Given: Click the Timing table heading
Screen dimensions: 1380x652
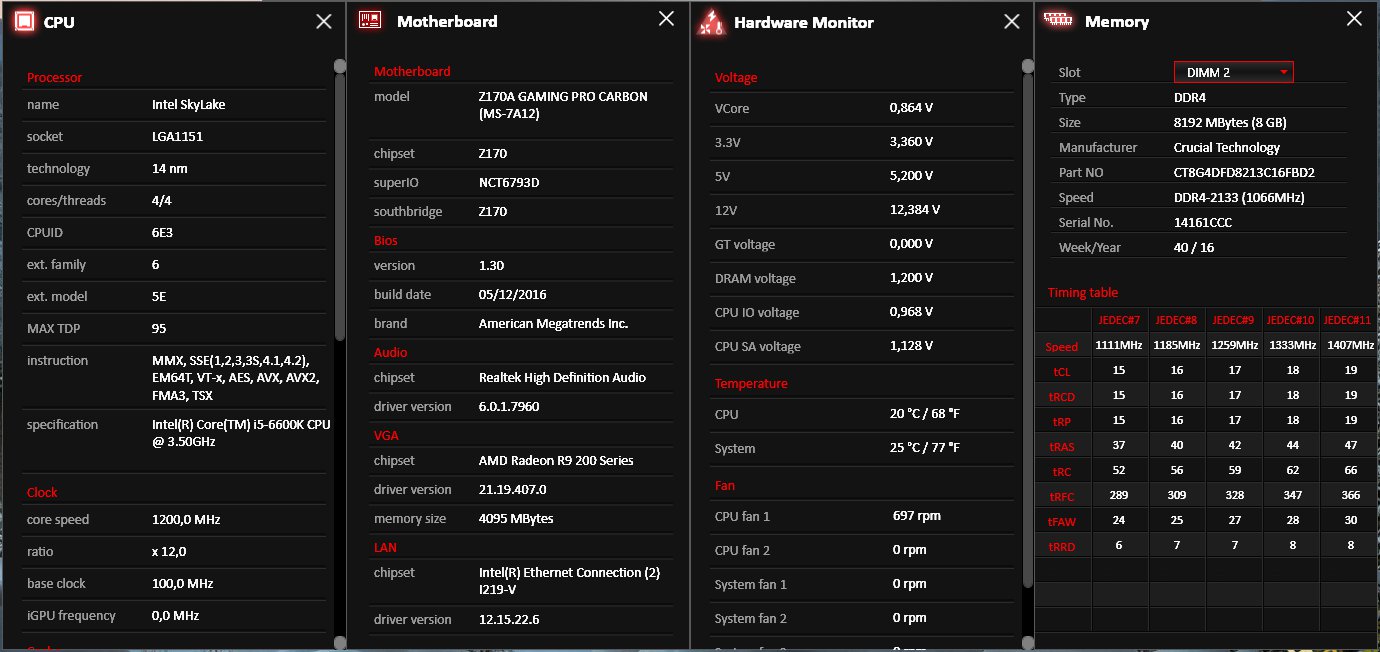Looking at the screenshot, I should tap(1083, 293).
